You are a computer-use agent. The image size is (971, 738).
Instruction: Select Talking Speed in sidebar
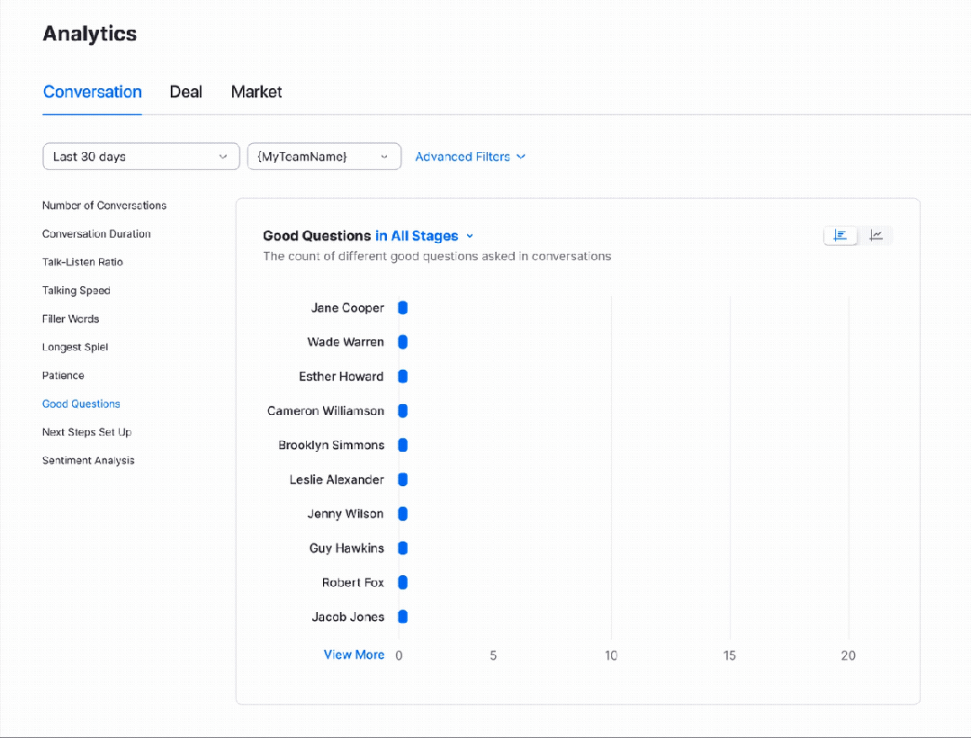tap(76, 290)
